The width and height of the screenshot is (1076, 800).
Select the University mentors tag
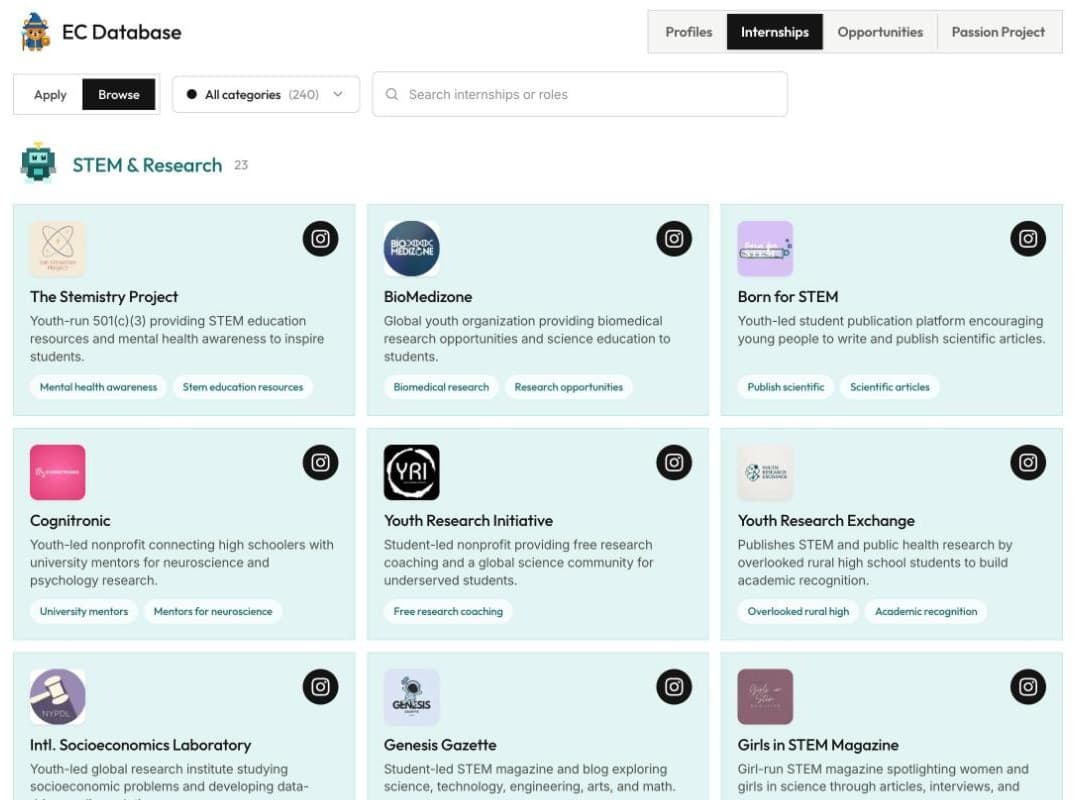point(84,611)
